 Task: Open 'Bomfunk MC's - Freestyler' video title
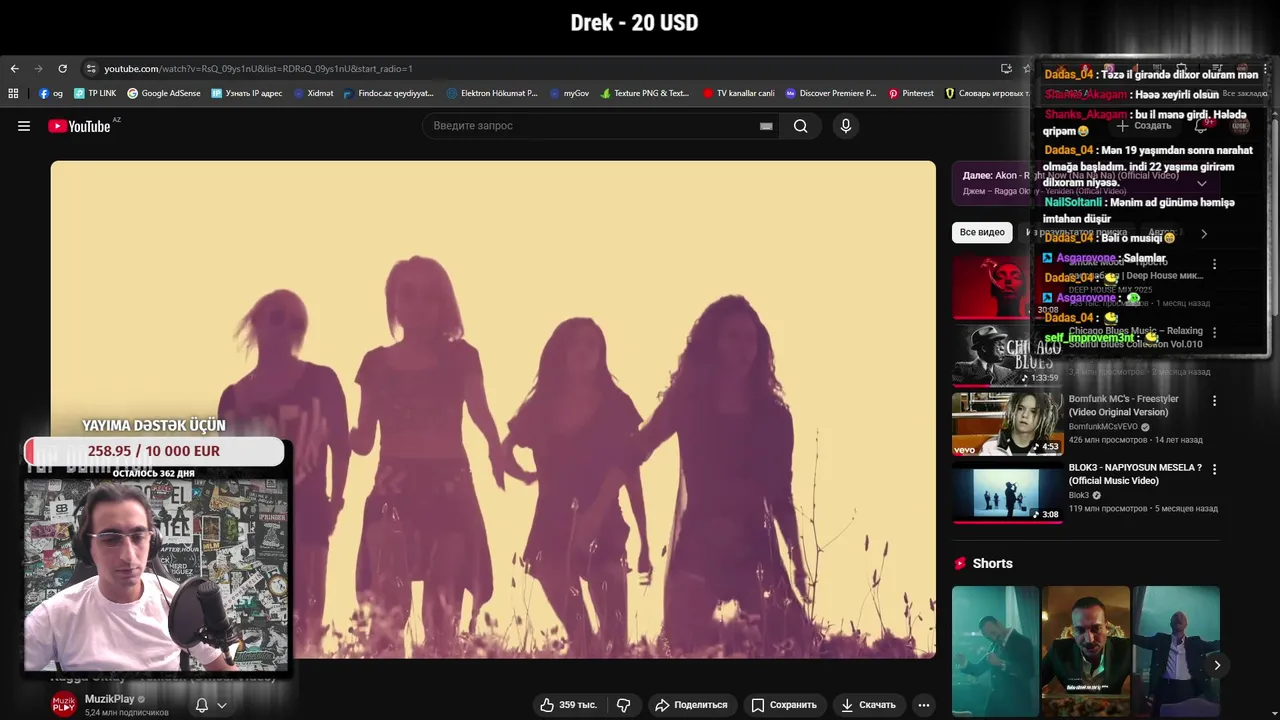[x=1124, y=405]
